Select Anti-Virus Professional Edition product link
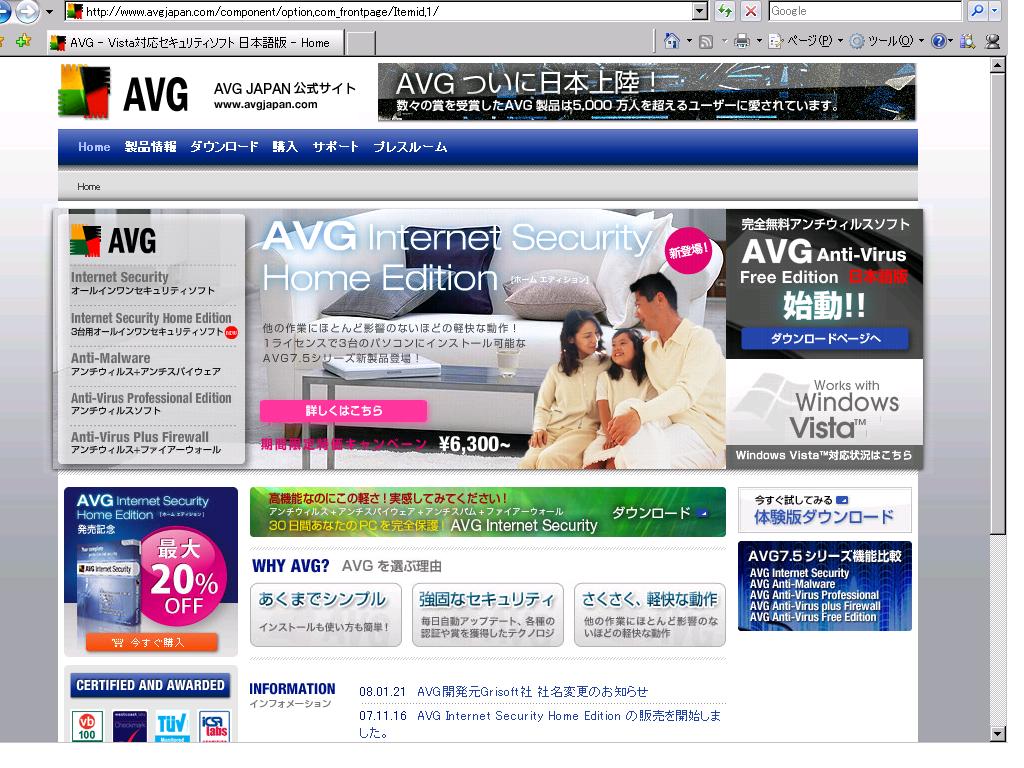This screenshot has height=768, width=1024. pos(152,404)
